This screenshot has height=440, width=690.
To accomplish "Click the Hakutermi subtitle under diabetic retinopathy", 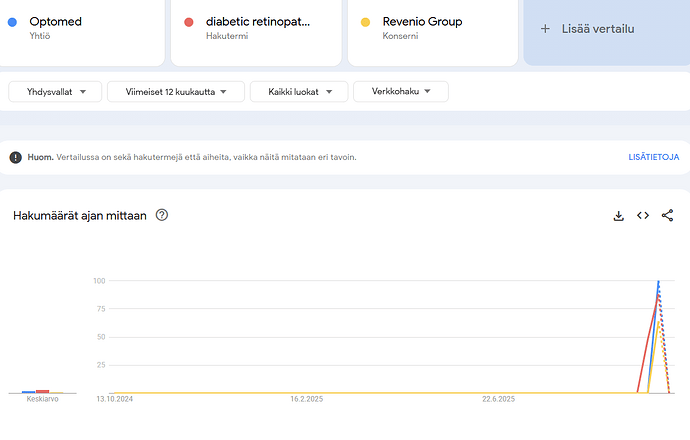I will (227, 36).
